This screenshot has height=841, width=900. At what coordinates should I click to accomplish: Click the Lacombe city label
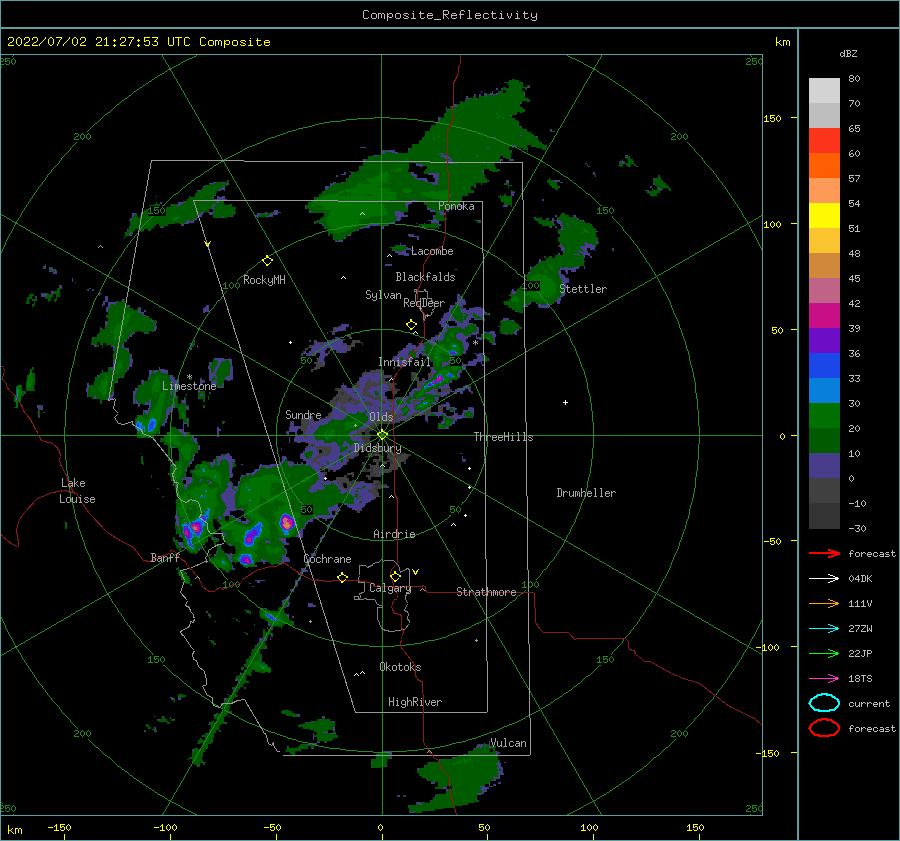click(432, 251)
